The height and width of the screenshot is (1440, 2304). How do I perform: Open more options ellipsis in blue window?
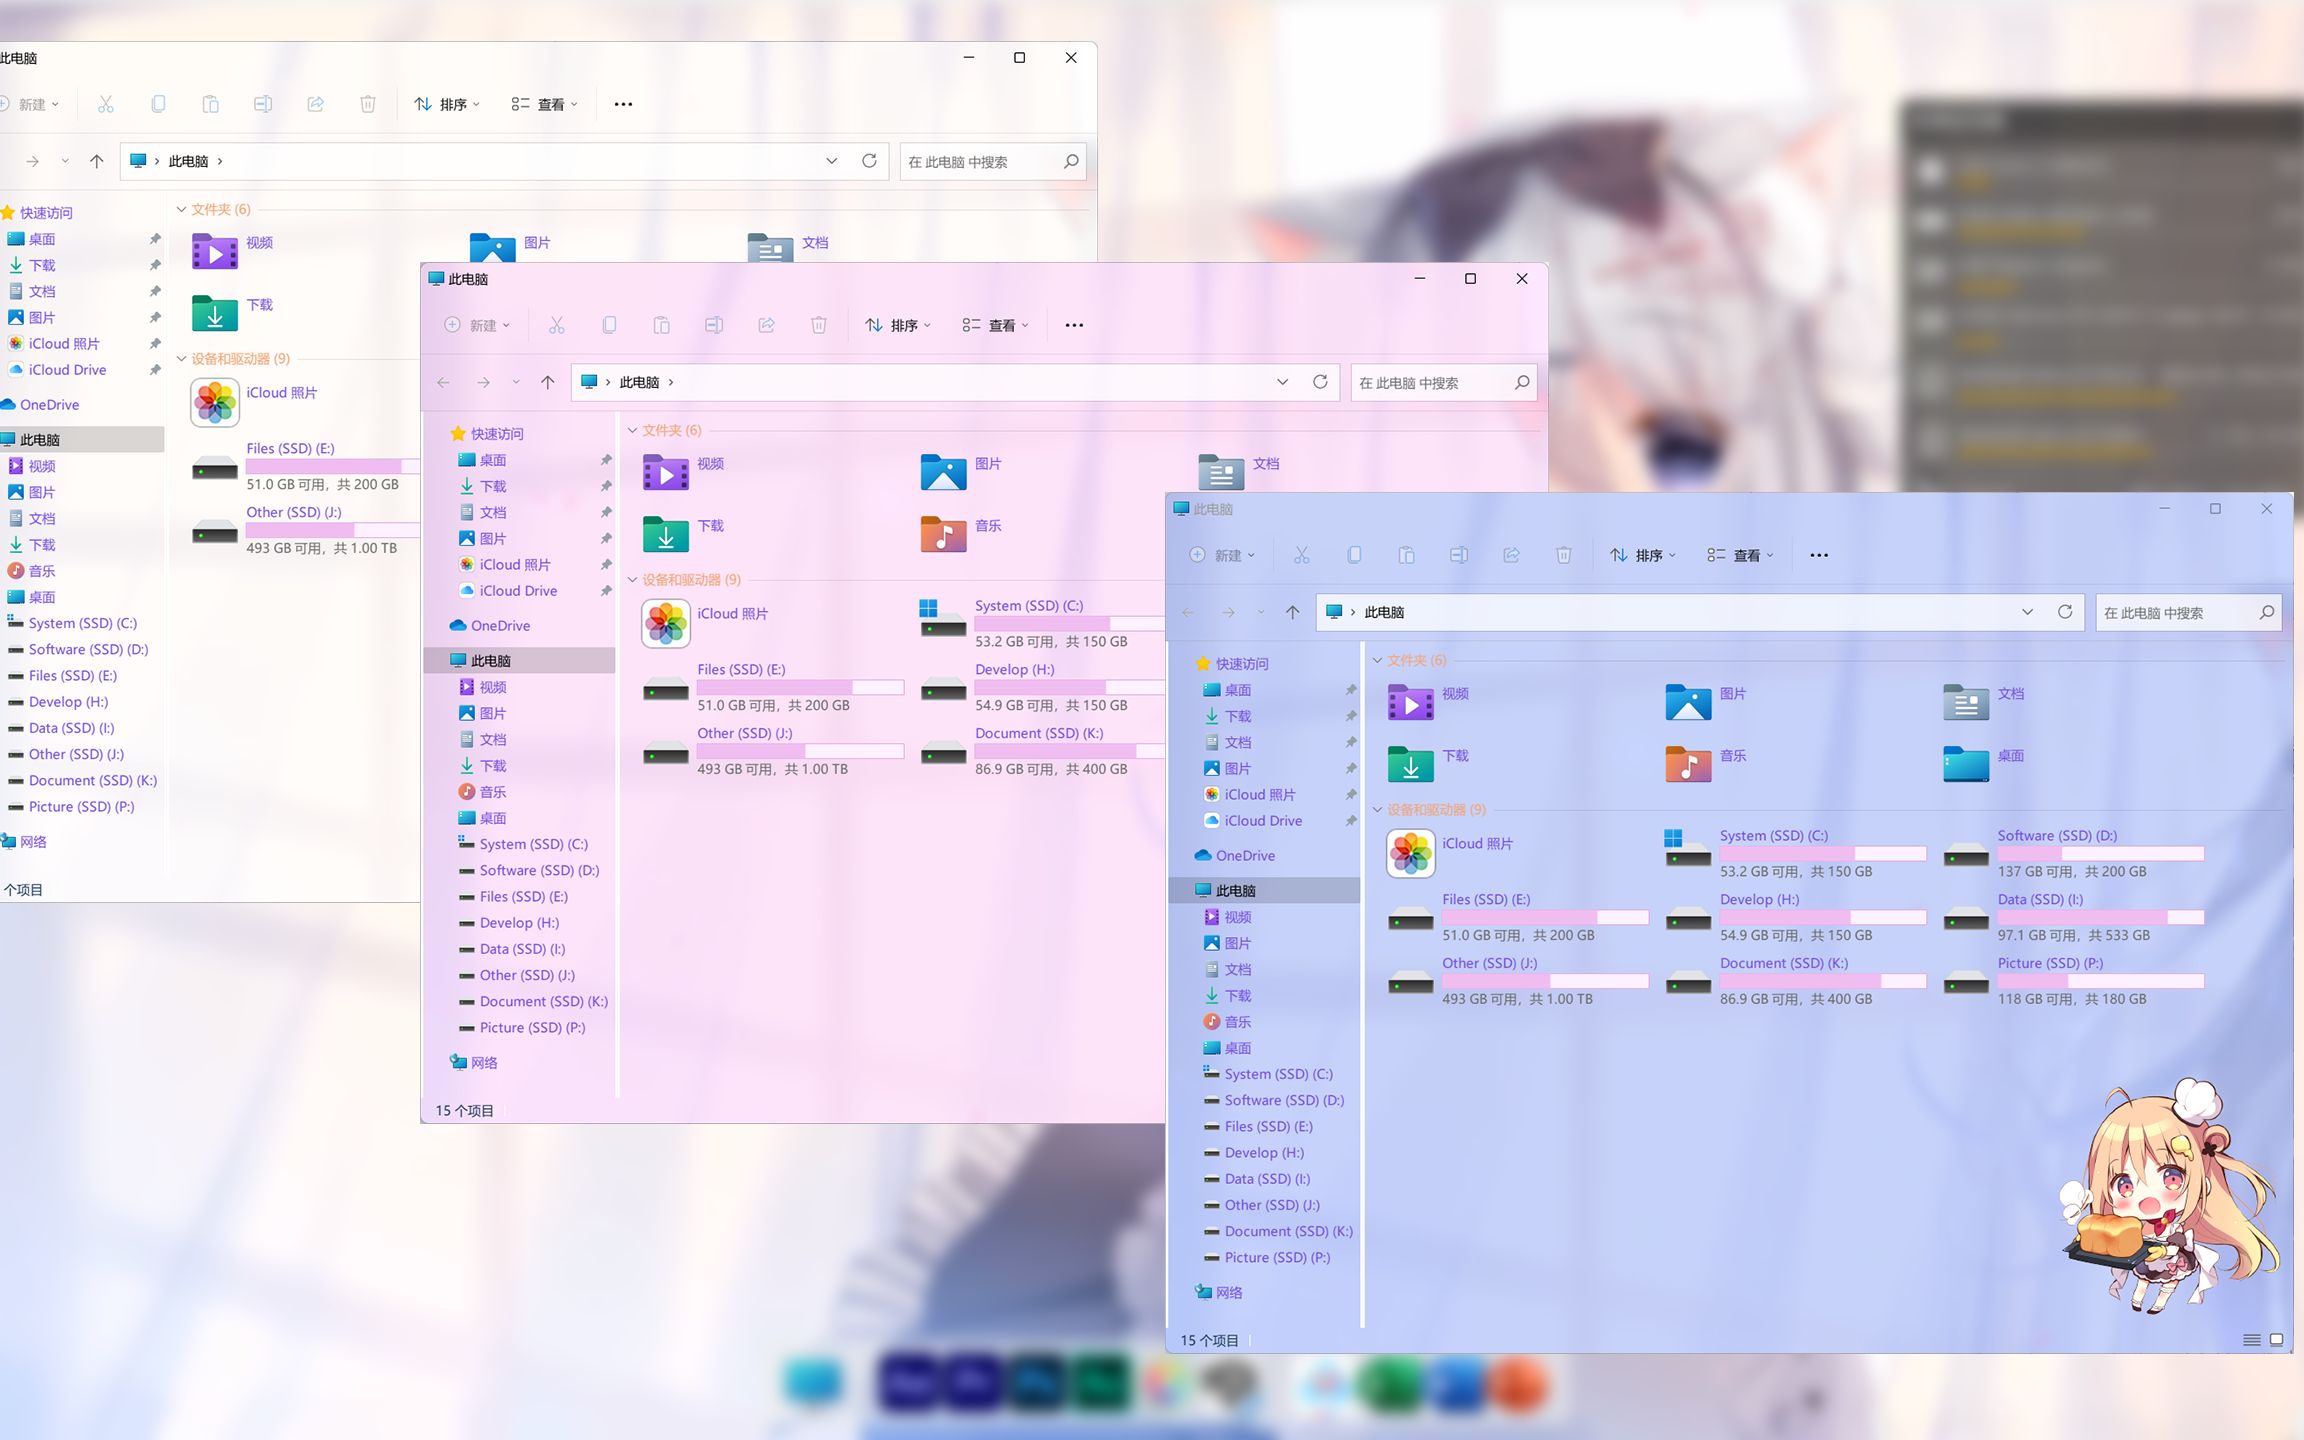[1819, 555]
